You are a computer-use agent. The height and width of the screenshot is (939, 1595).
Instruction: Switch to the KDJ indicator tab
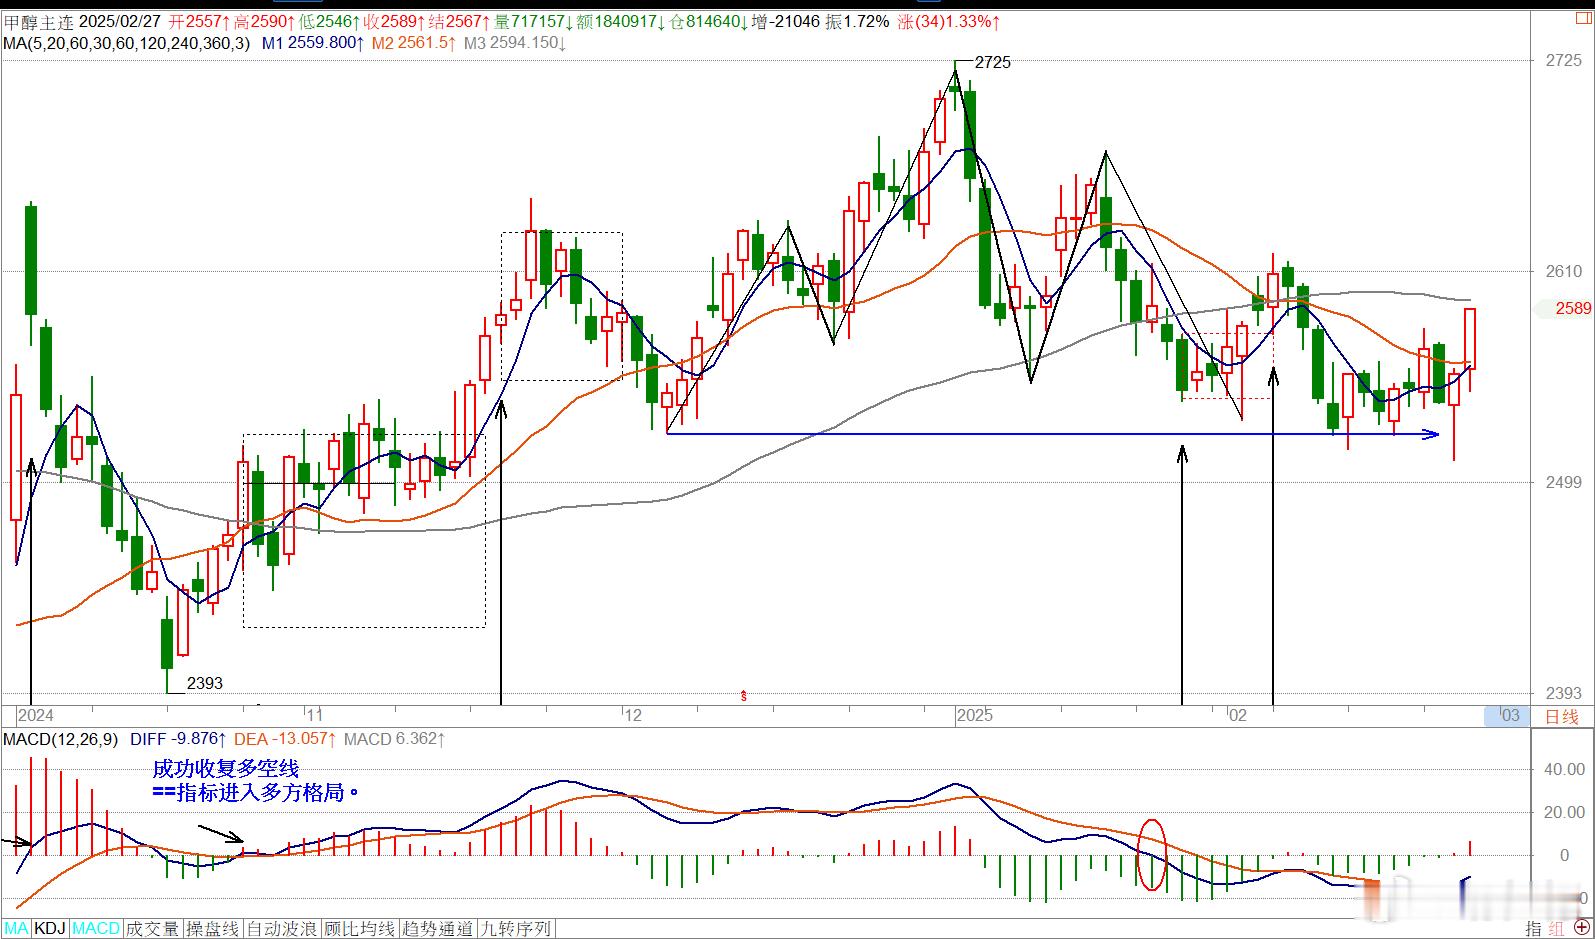[x=50, y=929]
